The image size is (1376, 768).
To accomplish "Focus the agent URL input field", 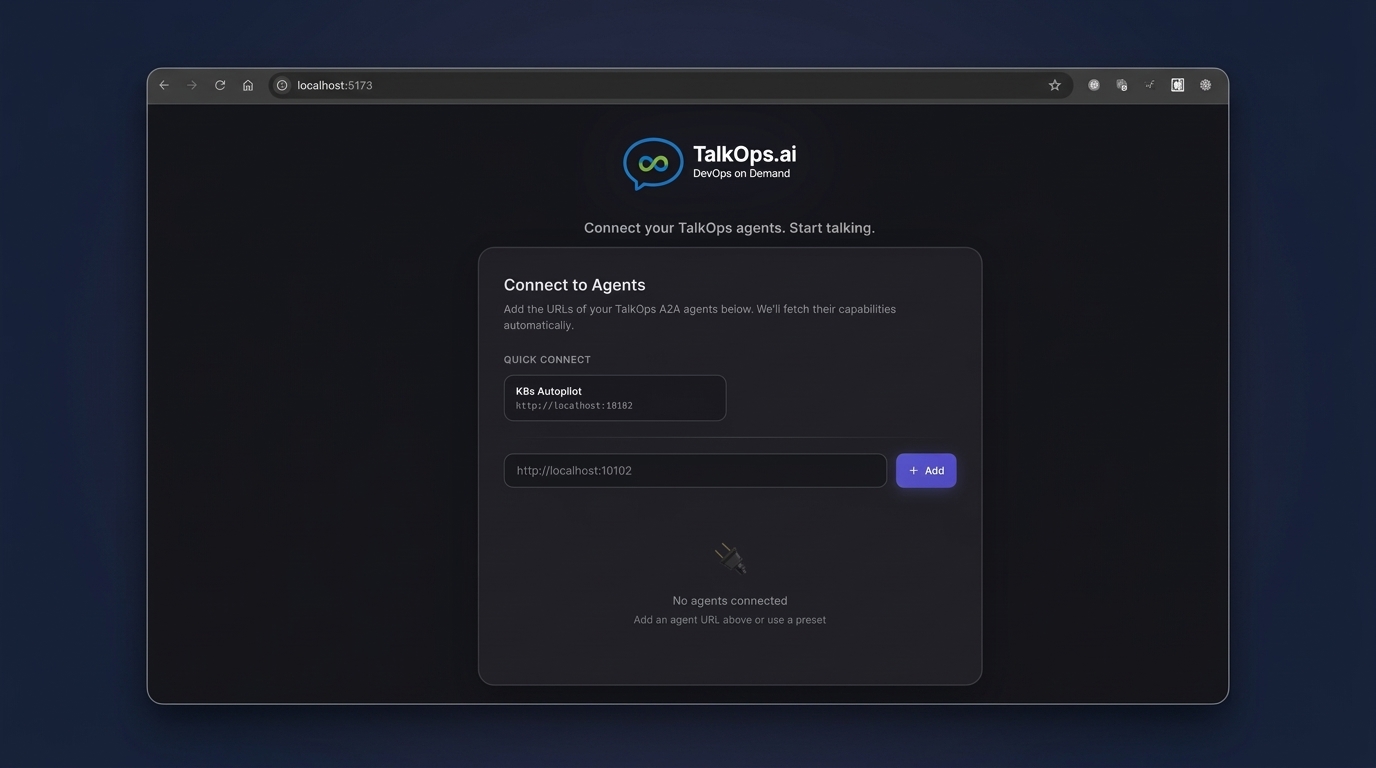I will 695,470.
